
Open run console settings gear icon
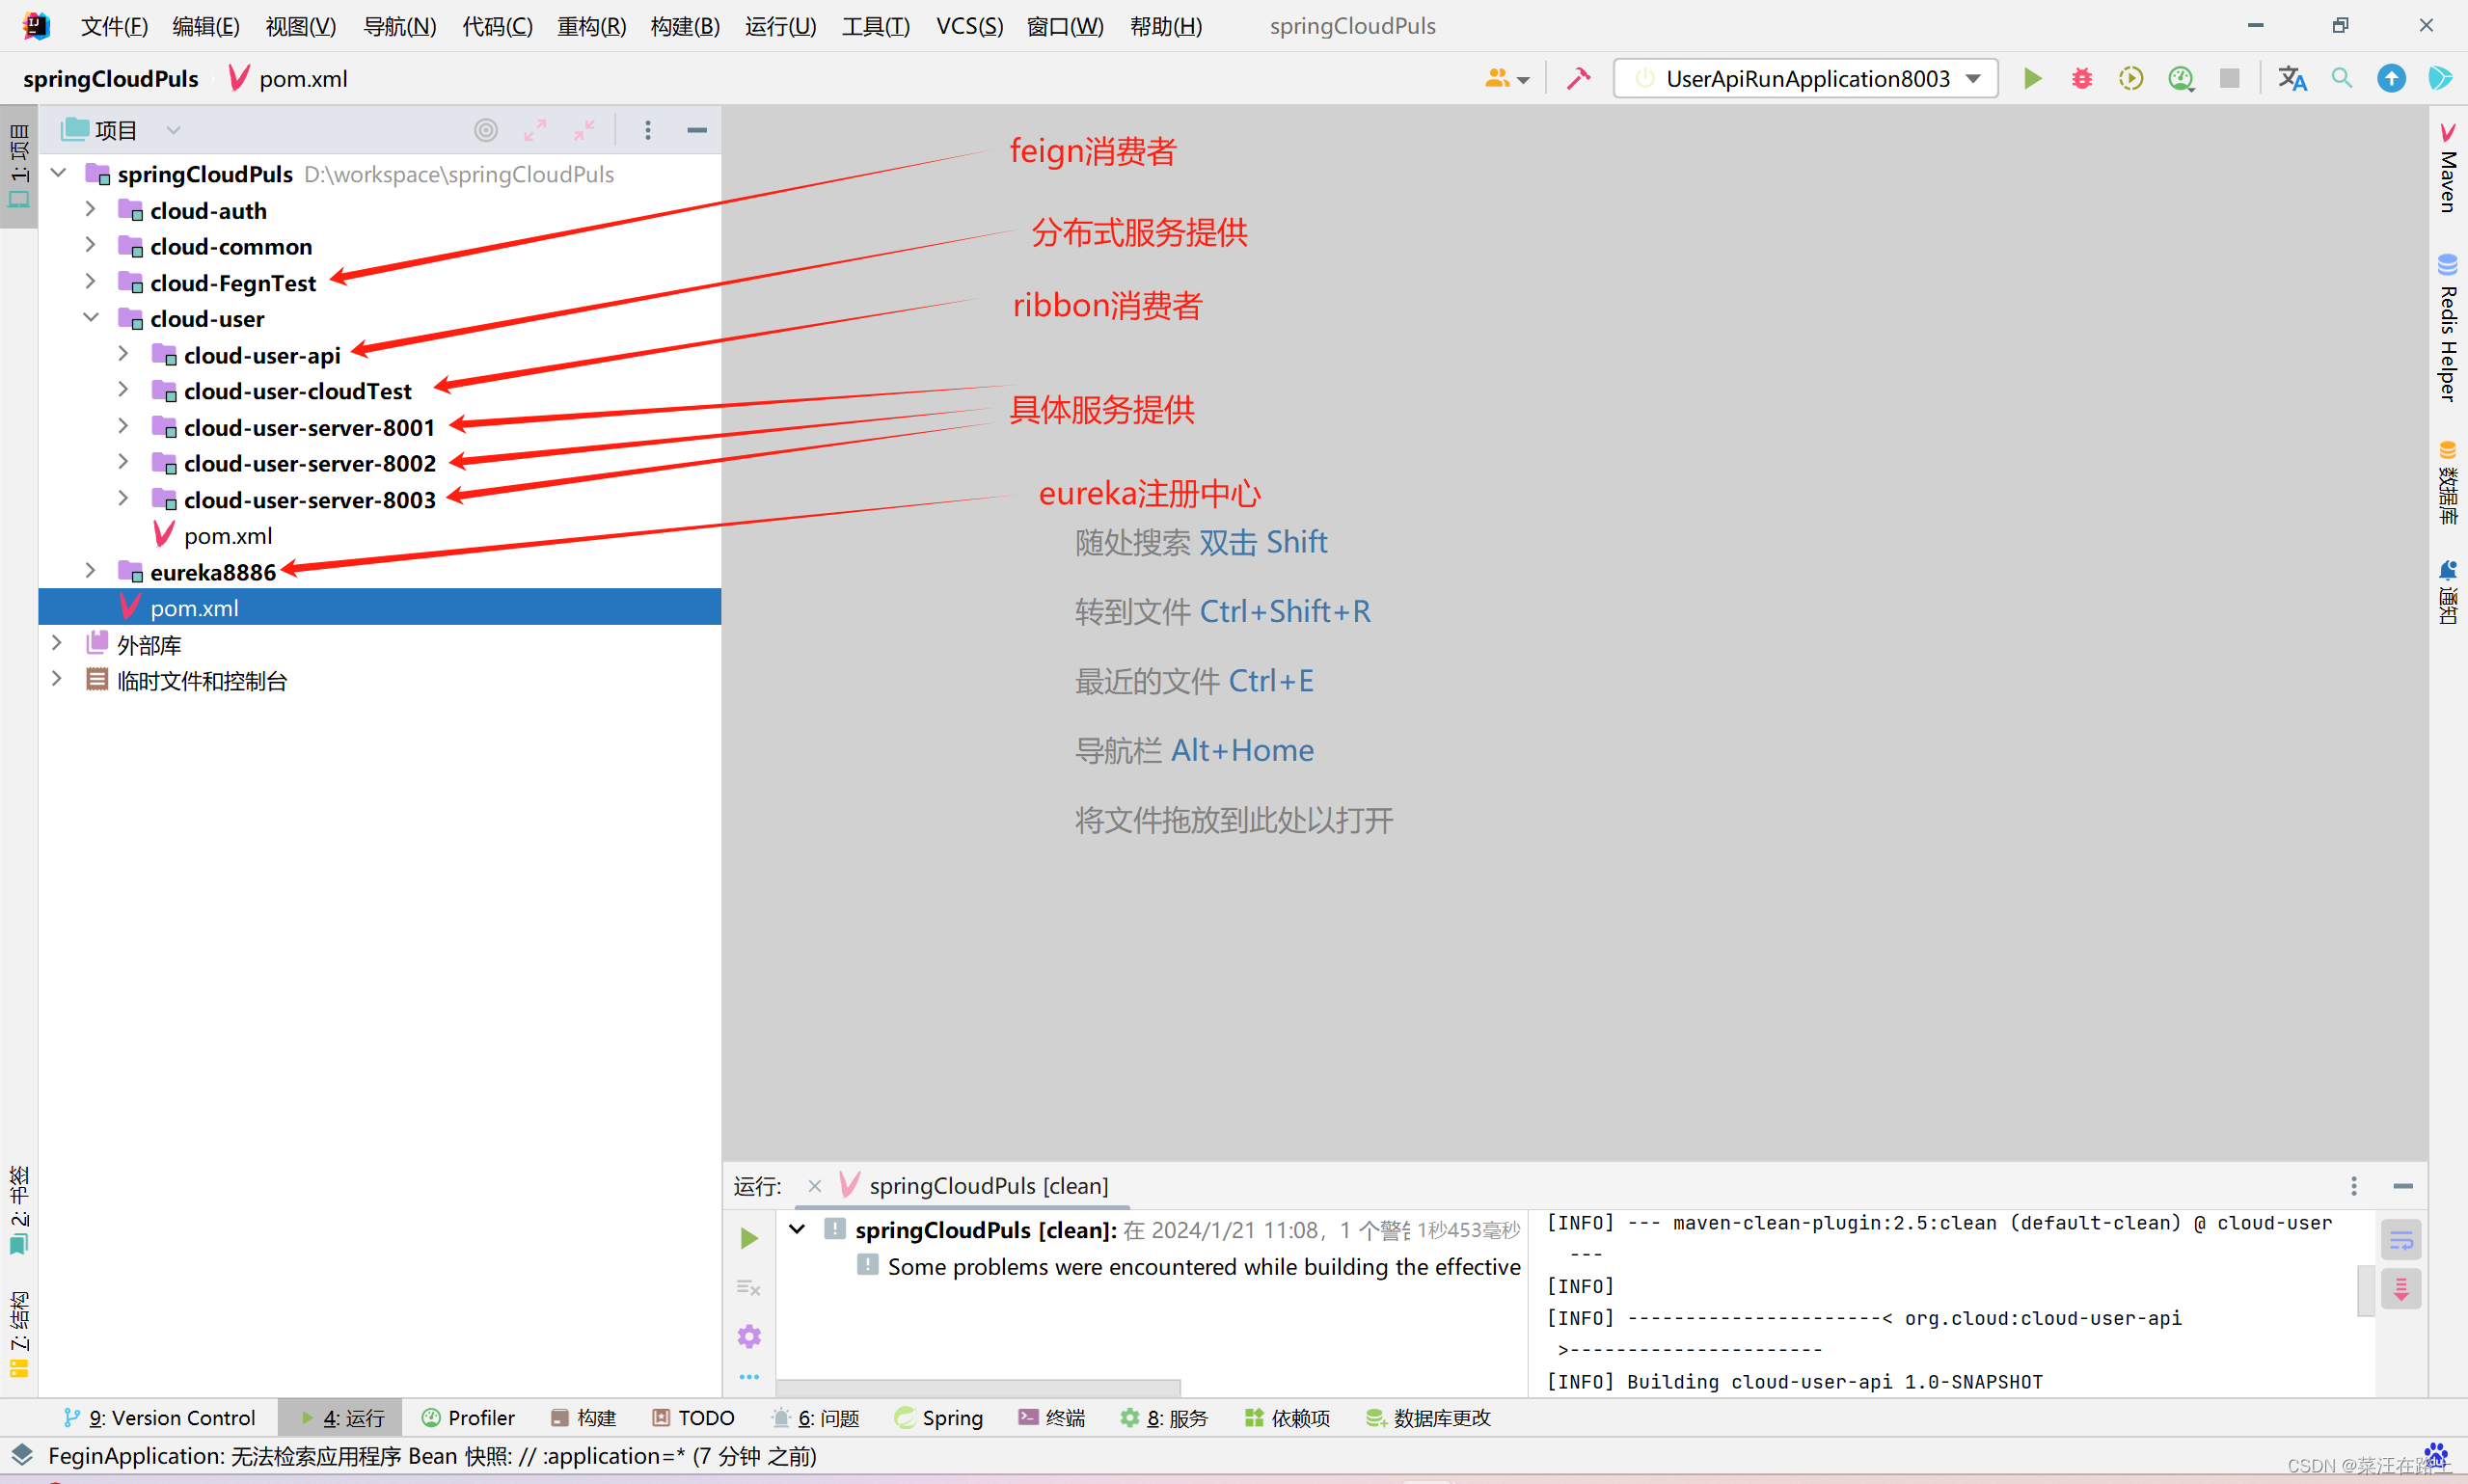pyautogui.click(x=748, y=1335)
